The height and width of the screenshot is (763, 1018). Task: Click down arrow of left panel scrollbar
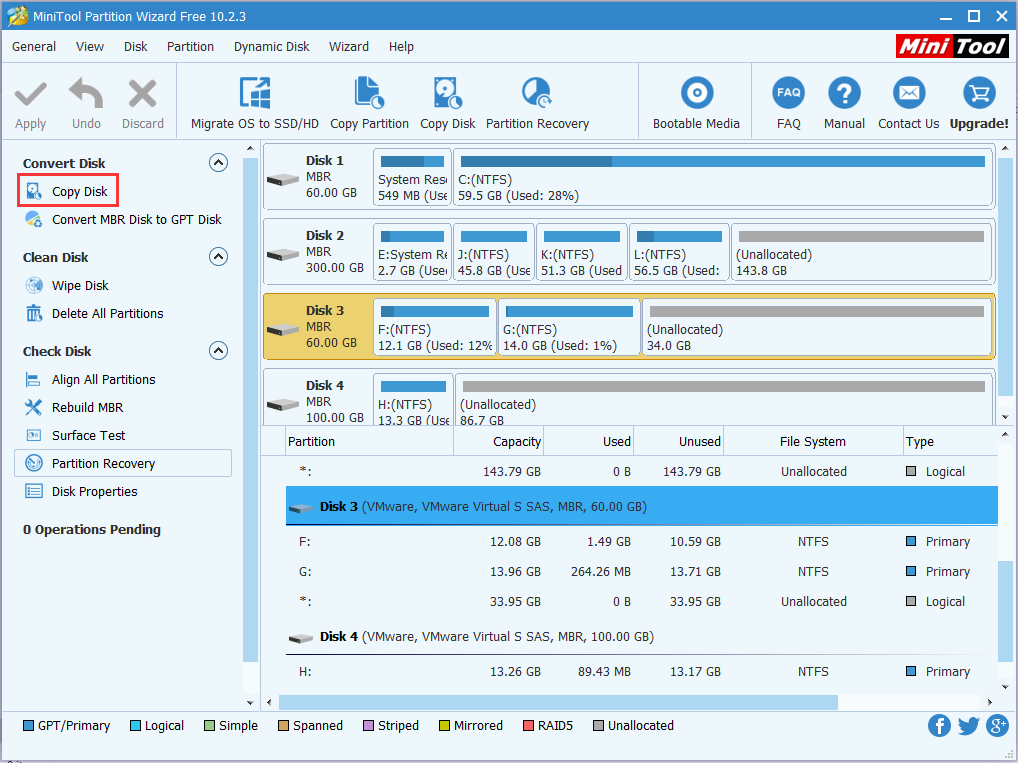coord(251,702)
